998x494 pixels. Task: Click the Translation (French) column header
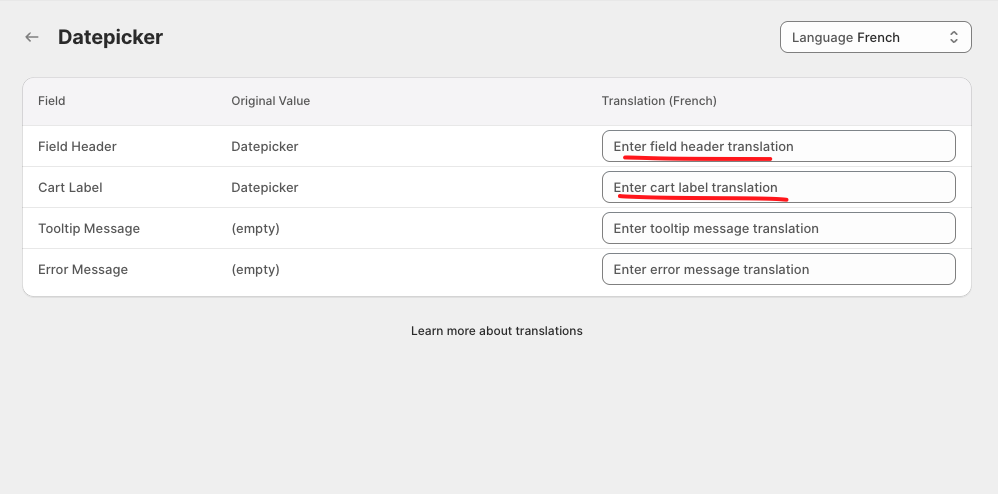click(x=658, y=101)
